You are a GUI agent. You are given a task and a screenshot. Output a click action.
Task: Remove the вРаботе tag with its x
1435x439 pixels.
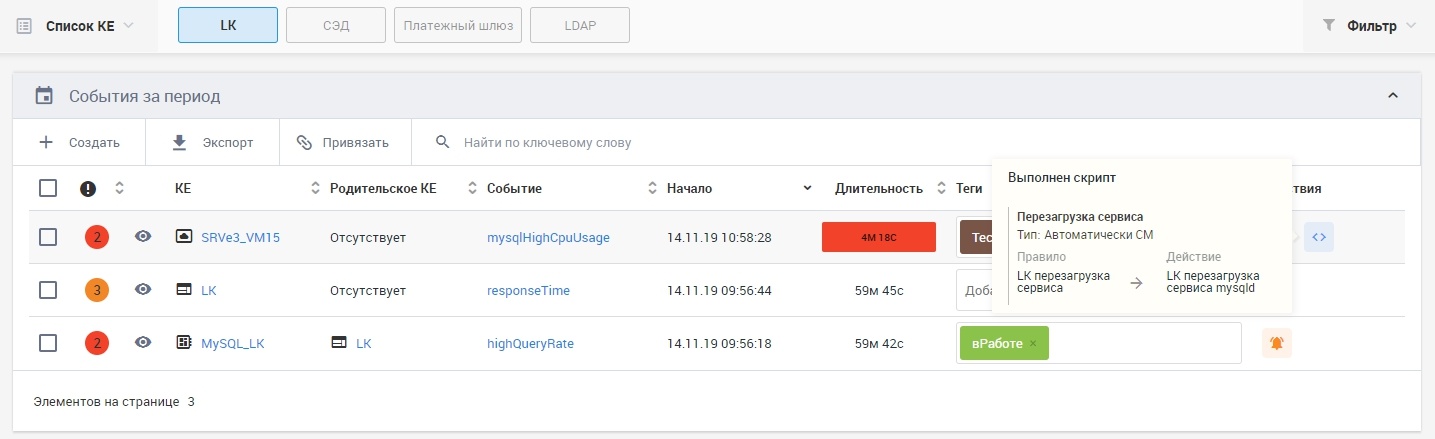(1033, 343)
